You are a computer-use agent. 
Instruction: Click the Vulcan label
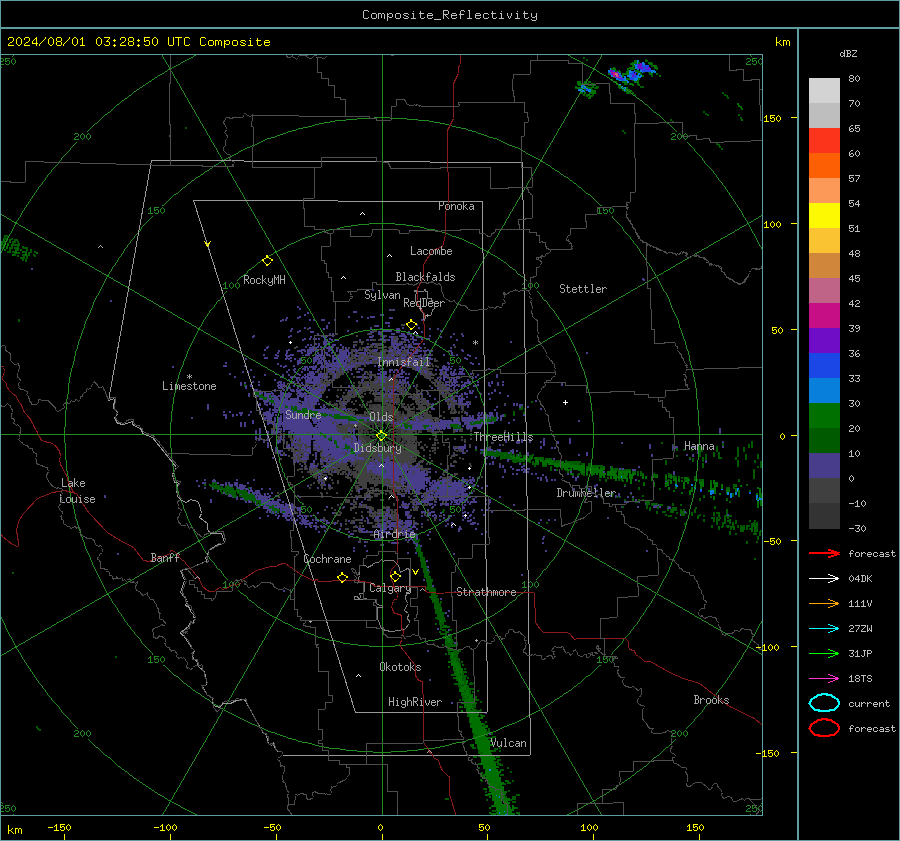pos(508,743)
